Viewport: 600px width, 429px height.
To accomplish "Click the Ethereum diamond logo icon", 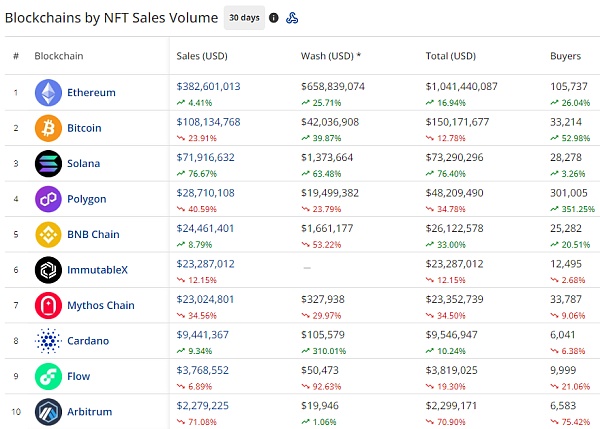I will pyautogui.click(x=48, y=93).
